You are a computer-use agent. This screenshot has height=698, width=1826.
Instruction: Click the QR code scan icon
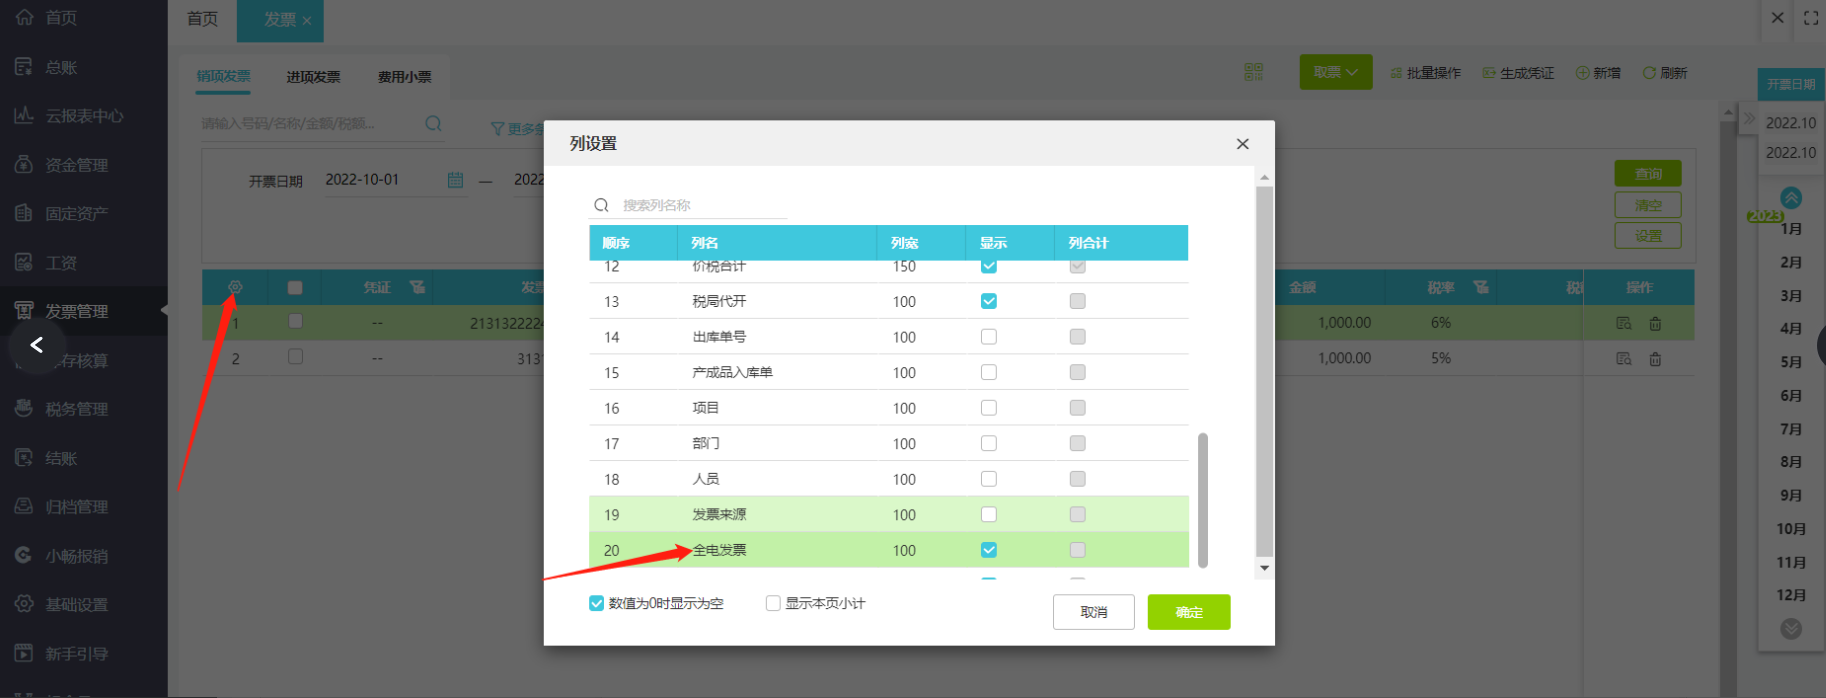click(1253, 72)
